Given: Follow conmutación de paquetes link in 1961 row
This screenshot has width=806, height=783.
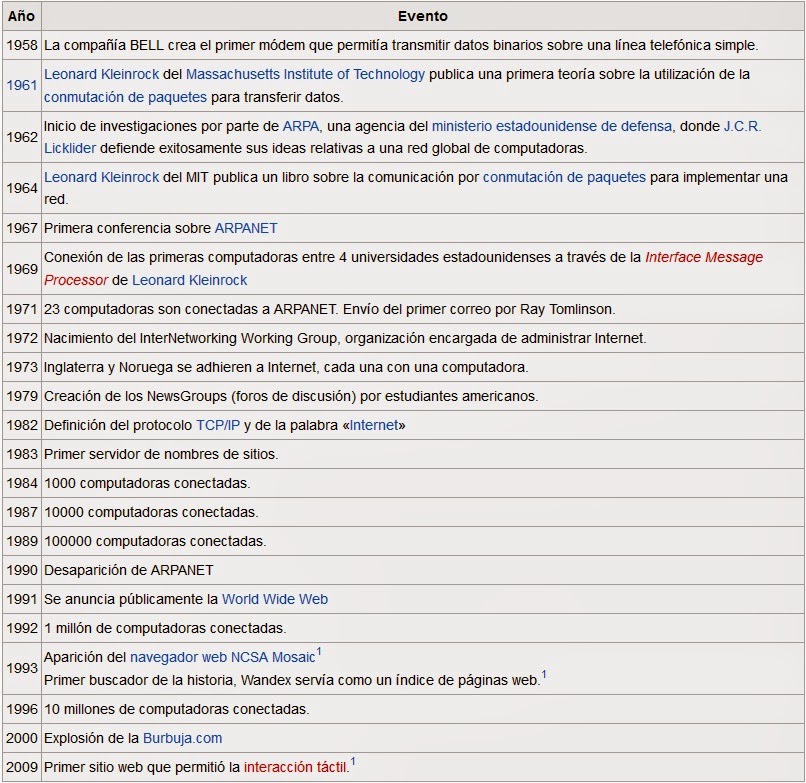Looking at the screenshot, I should (125, 97).
